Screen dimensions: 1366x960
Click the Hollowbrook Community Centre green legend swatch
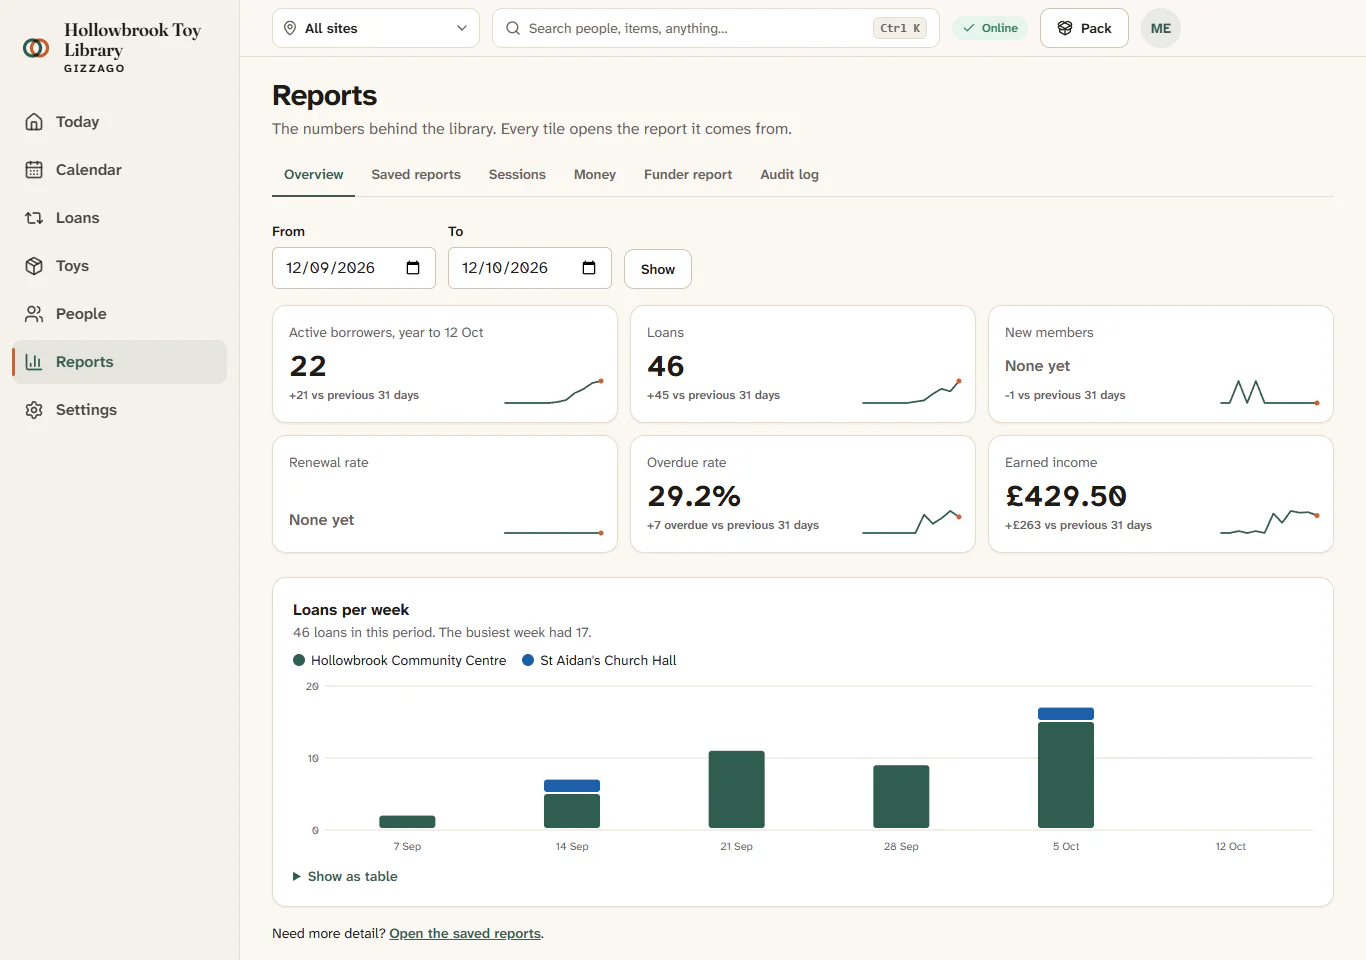(x=299, y=660)
